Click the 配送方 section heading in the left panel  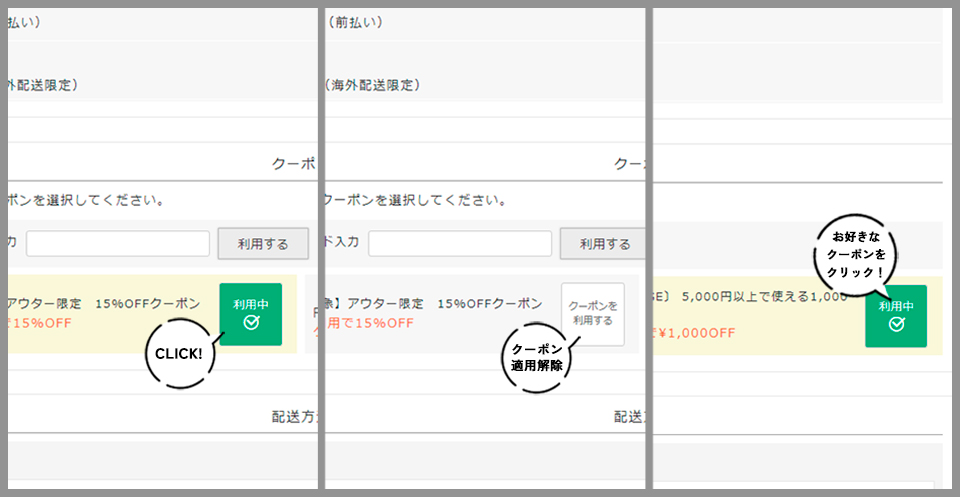click(294, 418)
